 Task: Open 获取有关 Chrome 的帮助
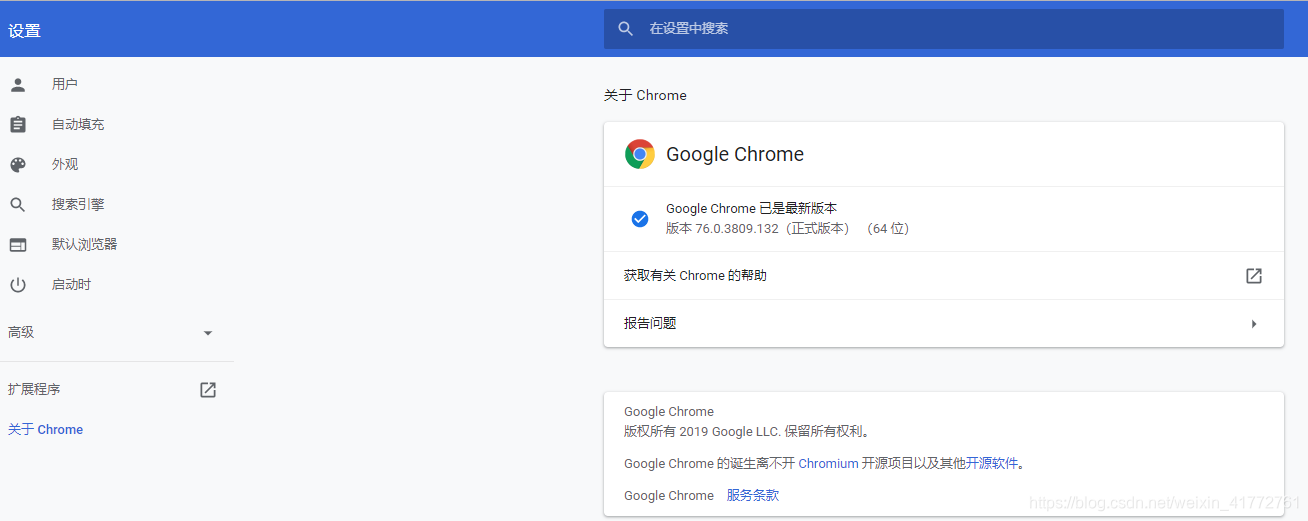pyautogui.click(x=943, y=276)
